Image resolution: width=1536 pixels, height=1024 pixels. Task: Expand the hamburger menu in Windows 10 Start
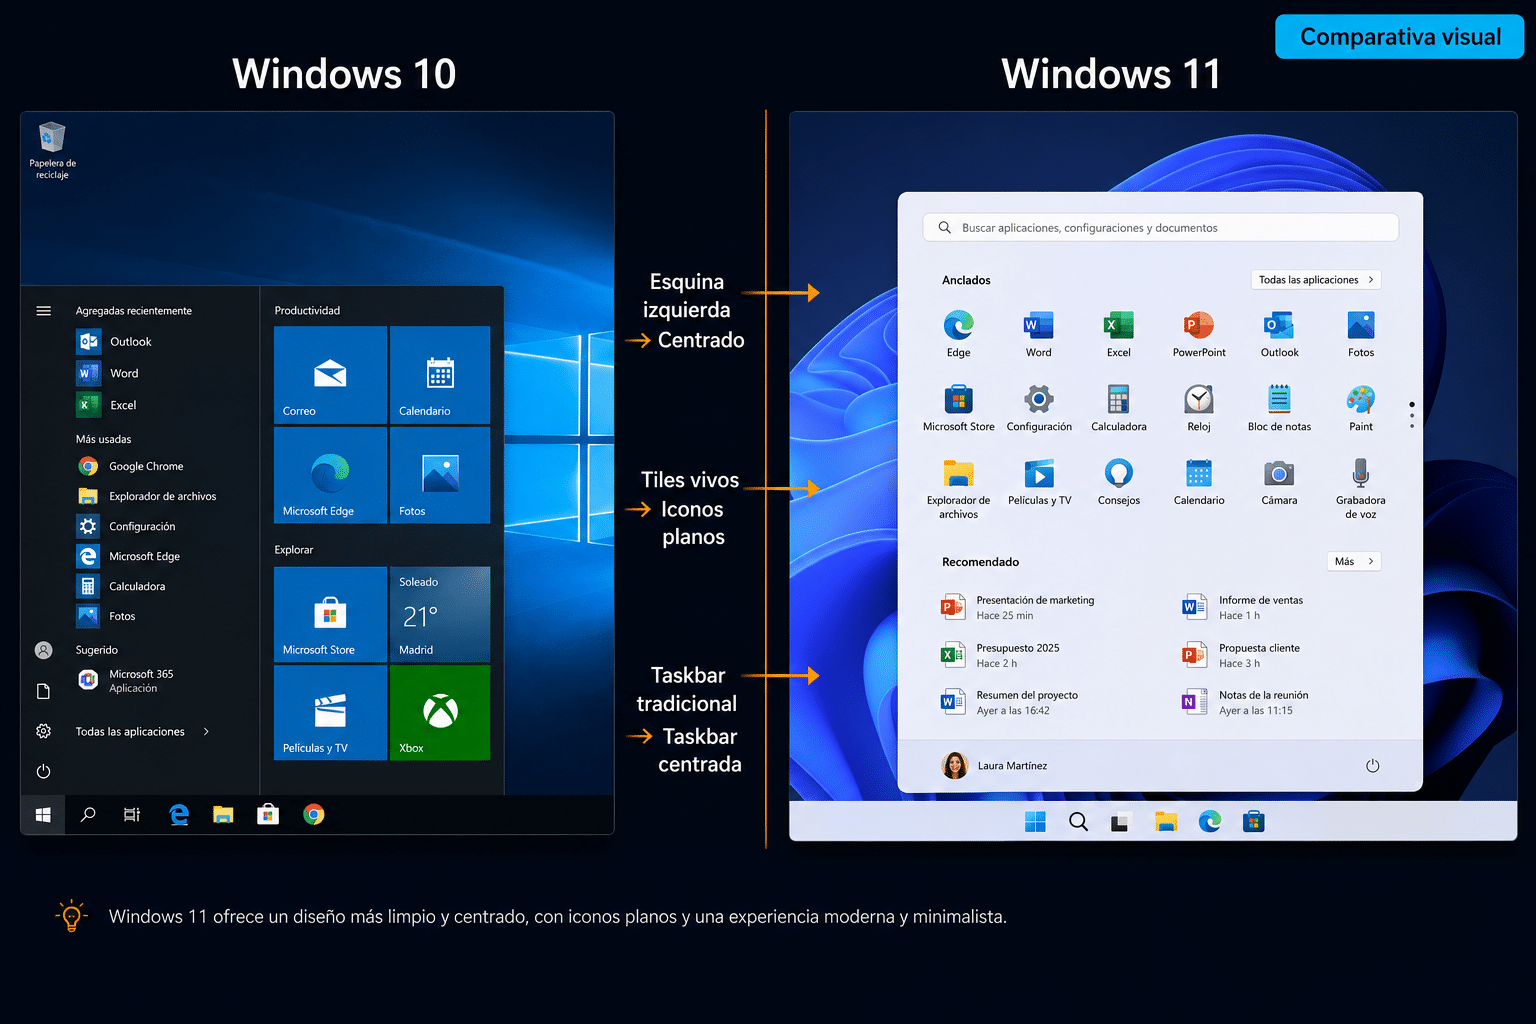(x=43, y=311)
